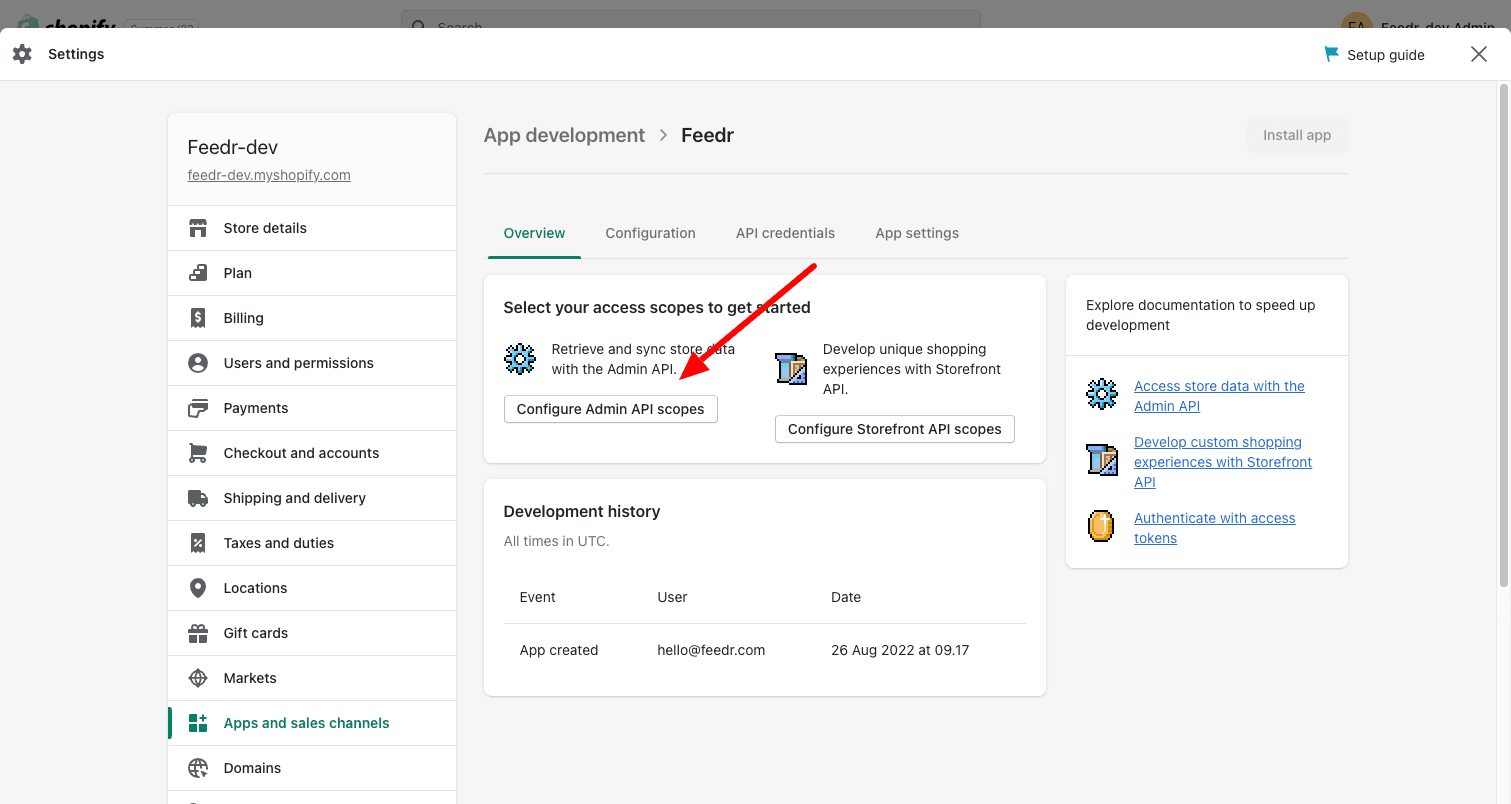Open the feedr-dev.myshopify.com store link

(269, 175)
